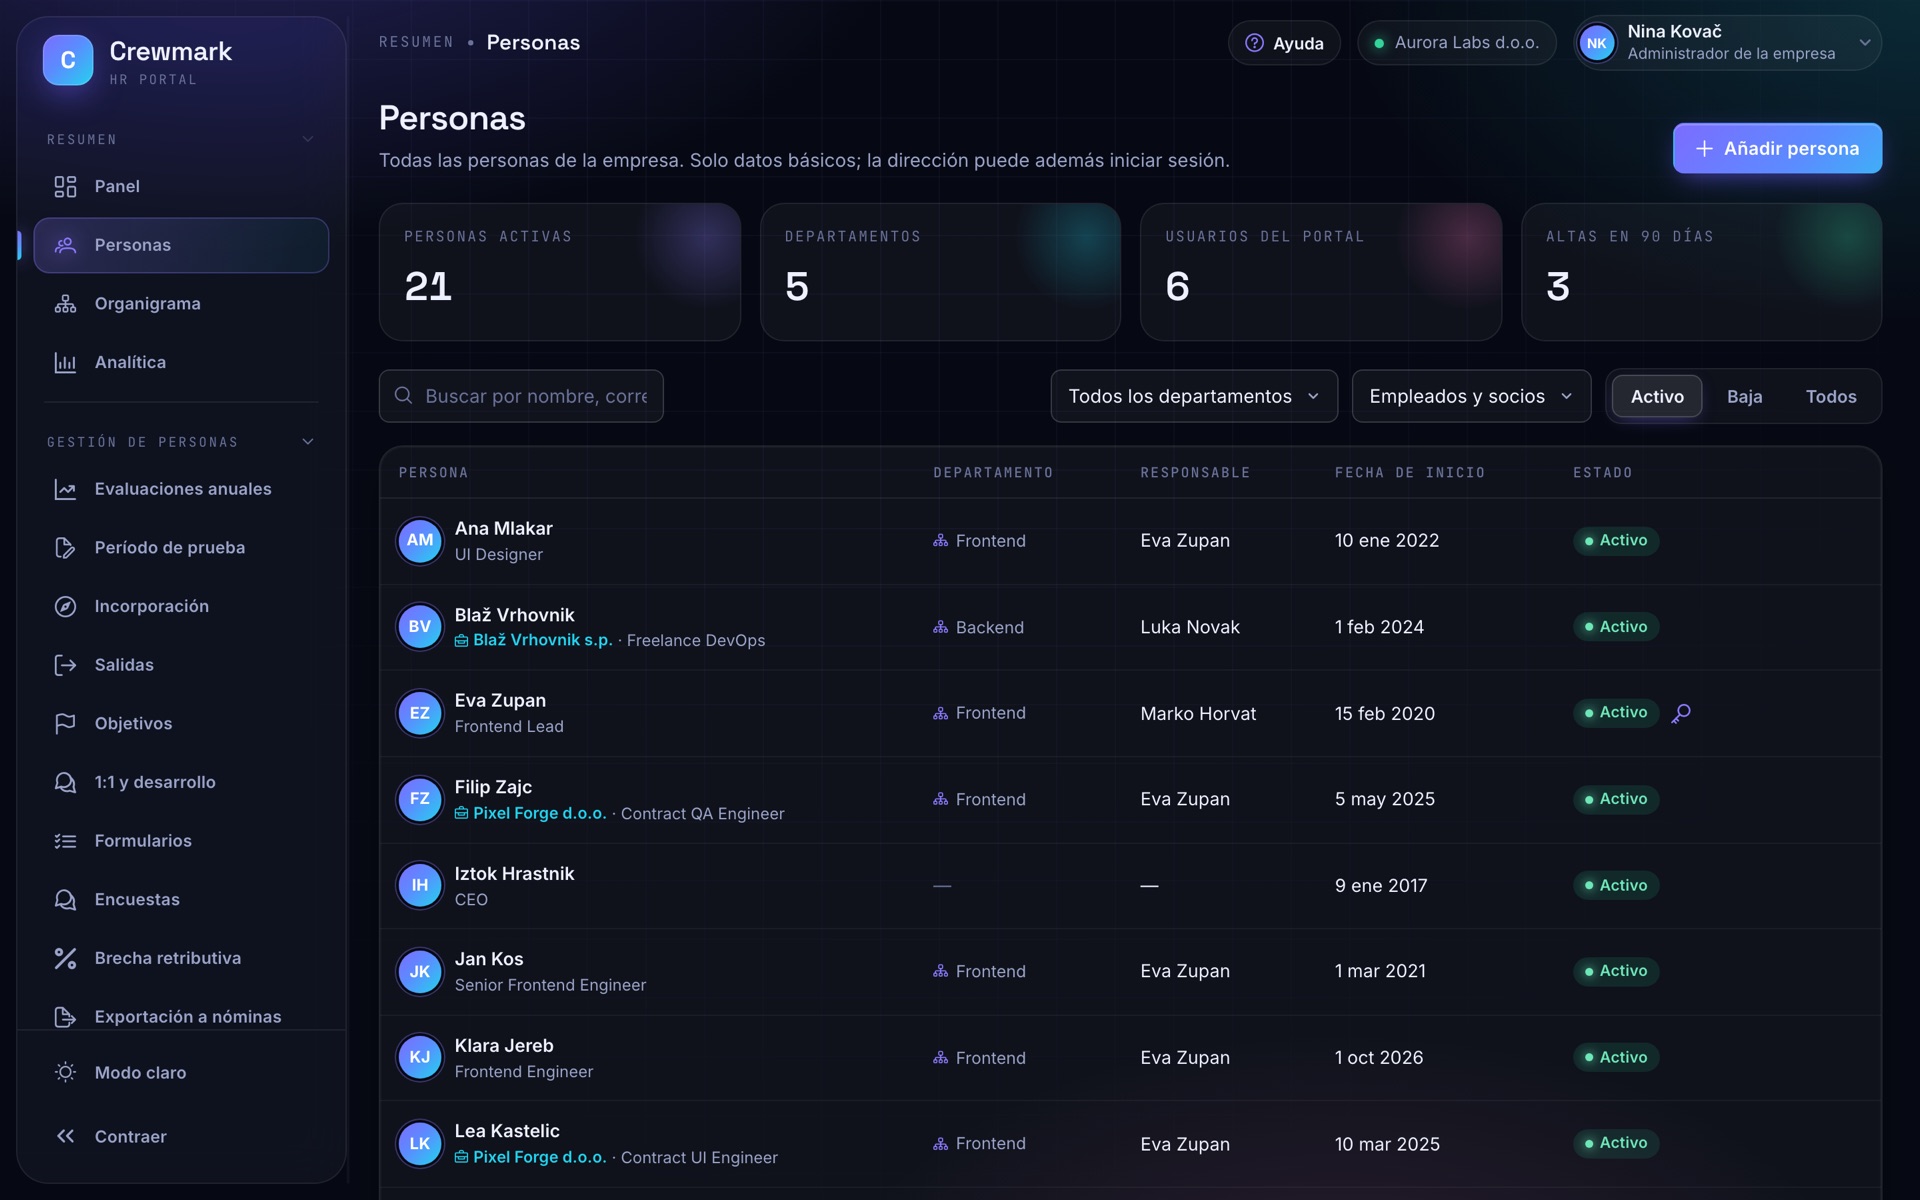Open the Pixel Forge d.o.o. link for Filip Zajc
1920x1200 pixels.
[539, 814]
